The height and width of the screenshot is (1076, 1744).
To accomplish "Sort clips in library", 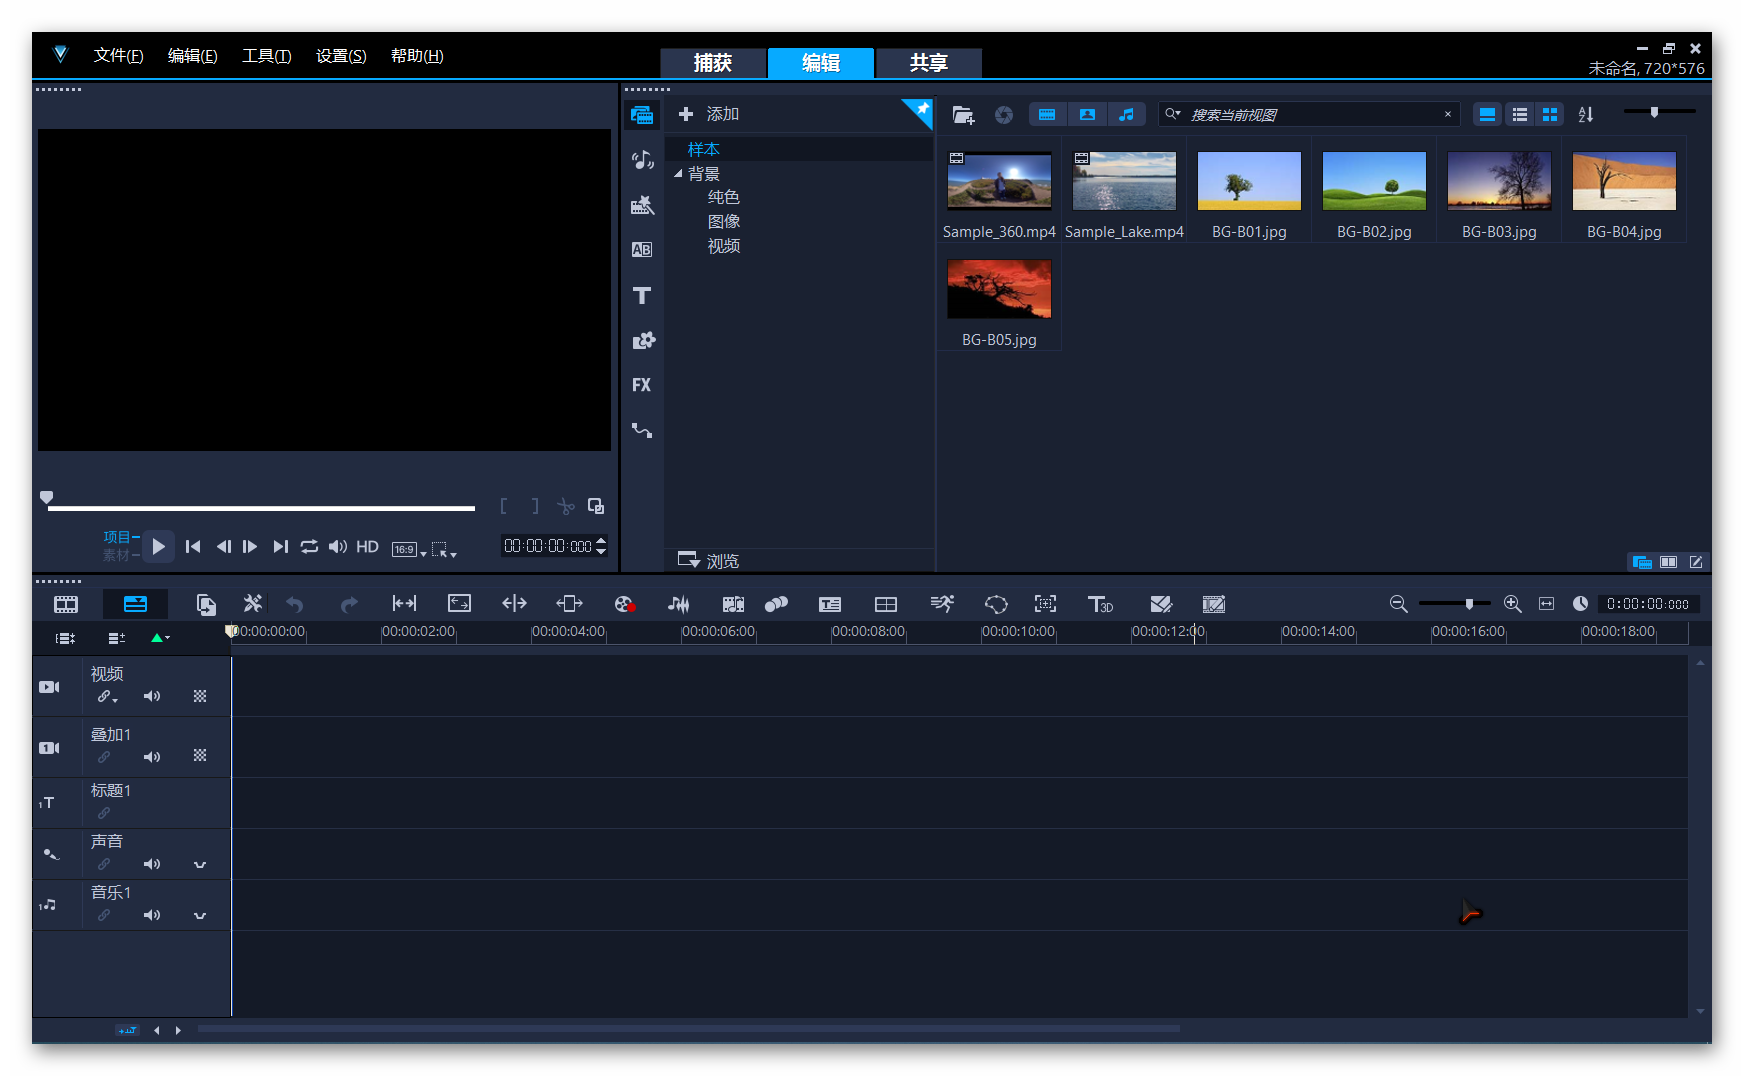I will click(1586, 115).
